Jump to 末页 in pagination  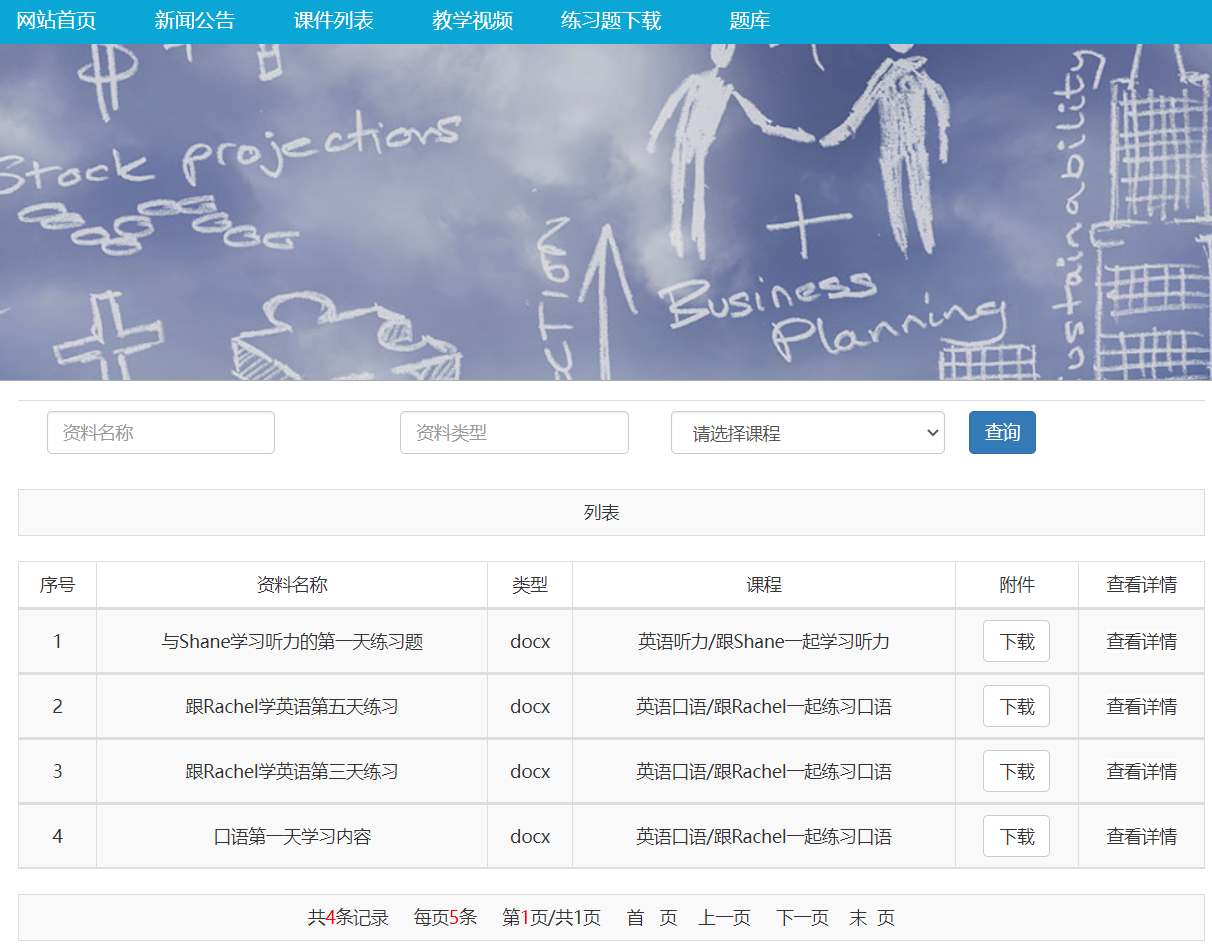872,918
